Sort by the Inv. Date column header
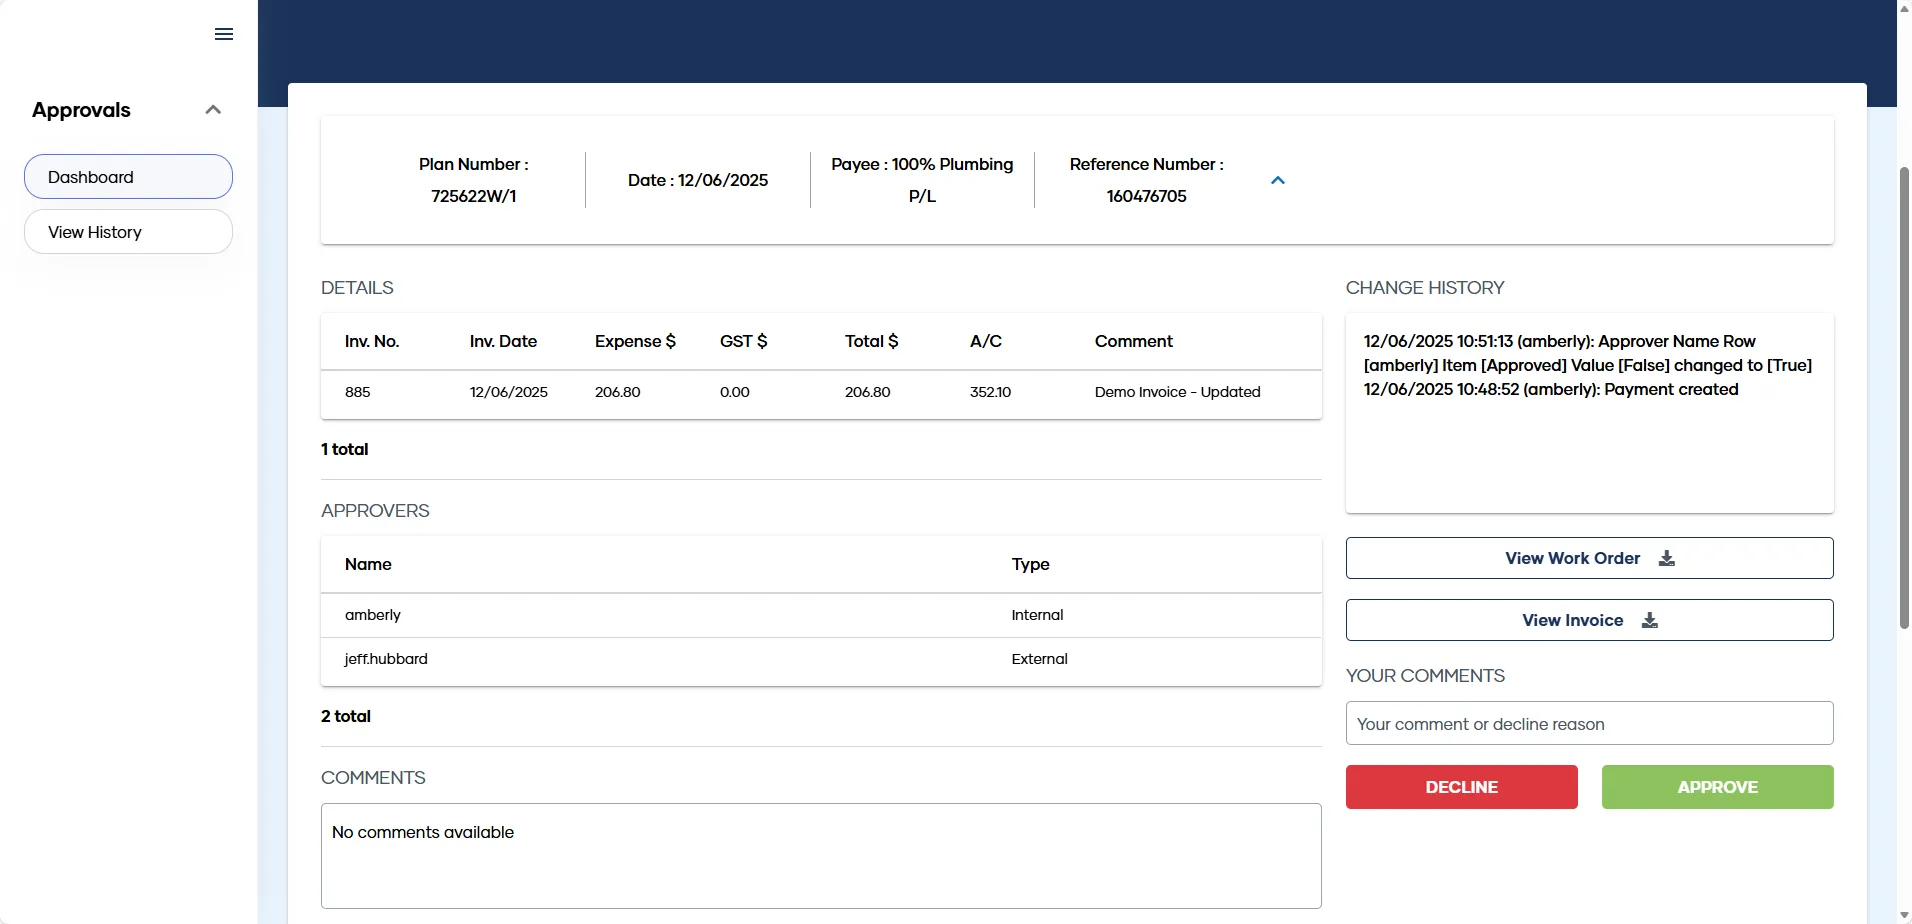 [x=503, y=341]
